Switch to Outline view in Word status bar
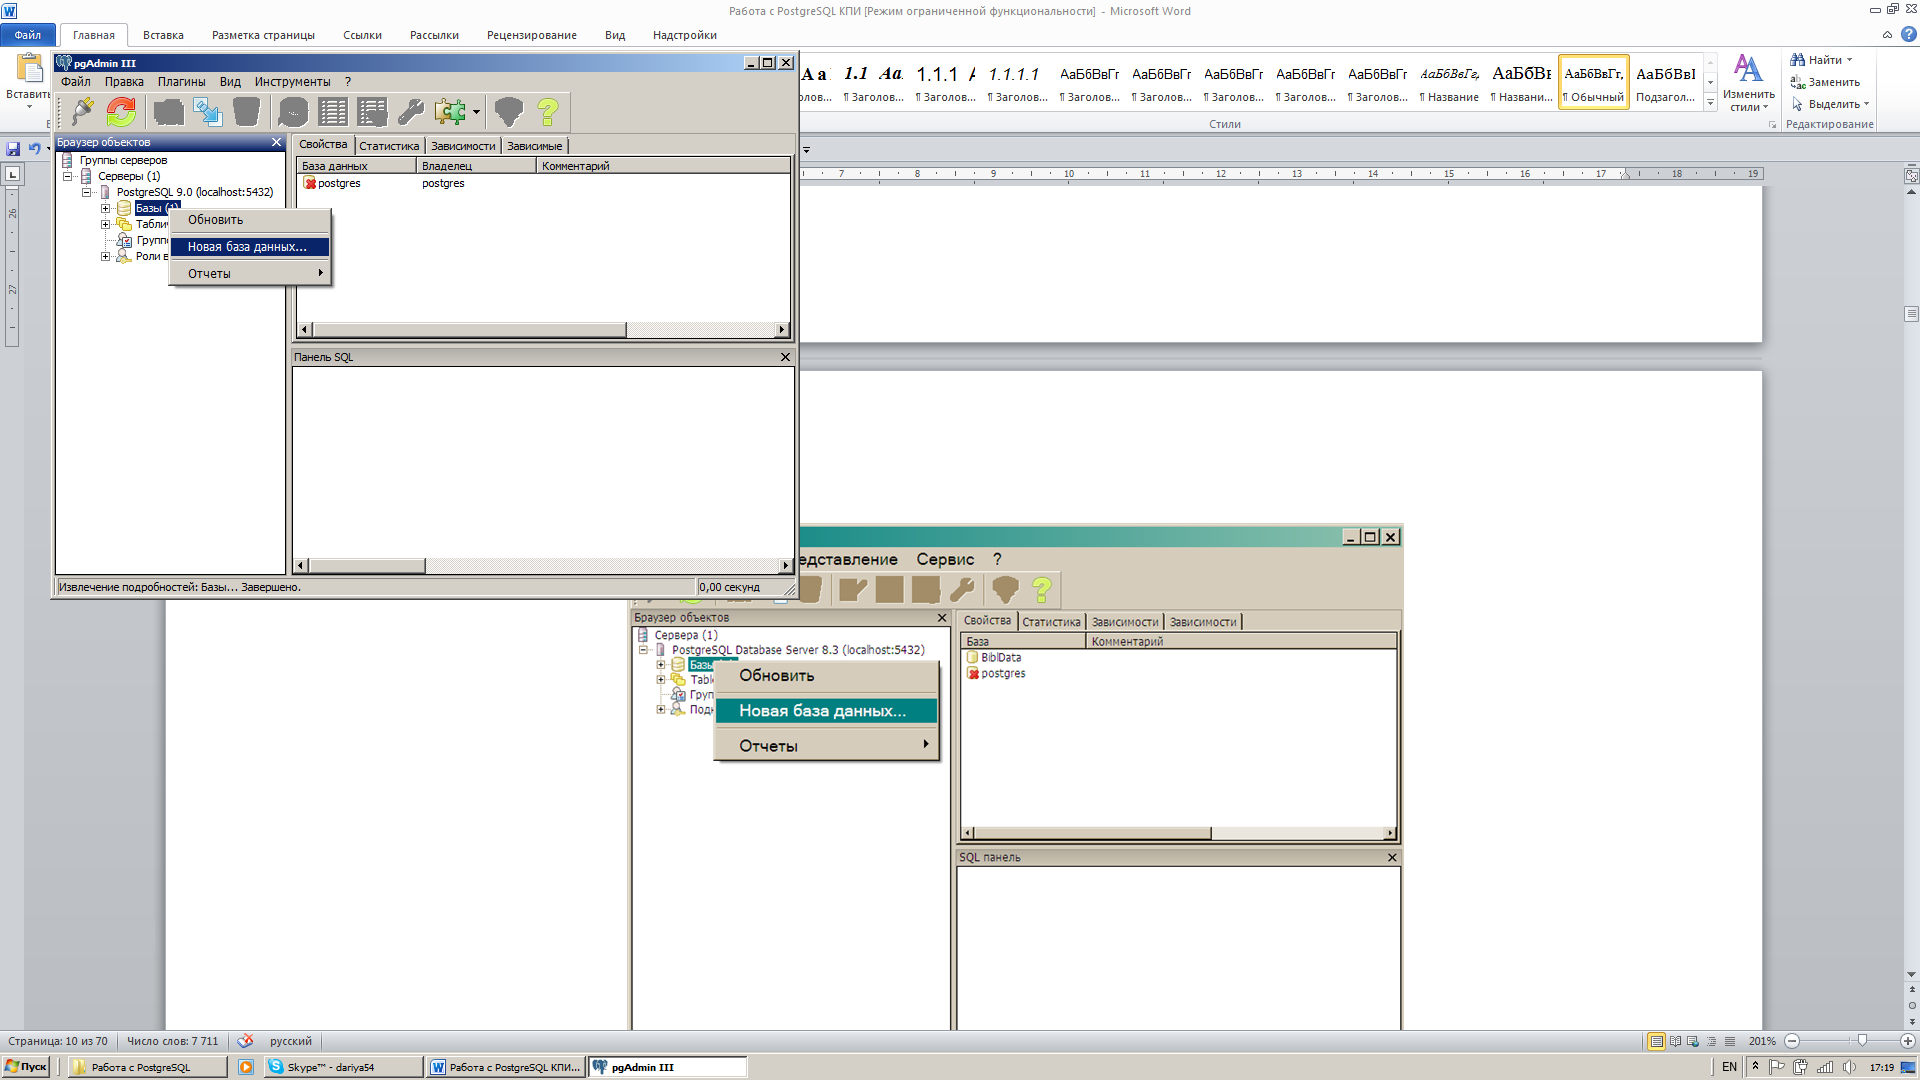The image size is (1920, 1080). 1712,1041
